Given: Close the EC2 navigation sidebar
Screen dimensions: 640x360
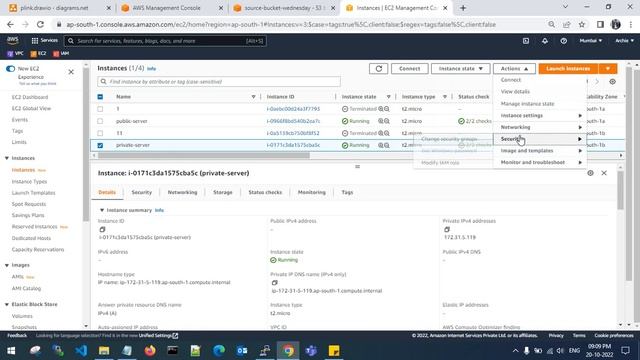Looking at the screenshot, I should [71, 72].
